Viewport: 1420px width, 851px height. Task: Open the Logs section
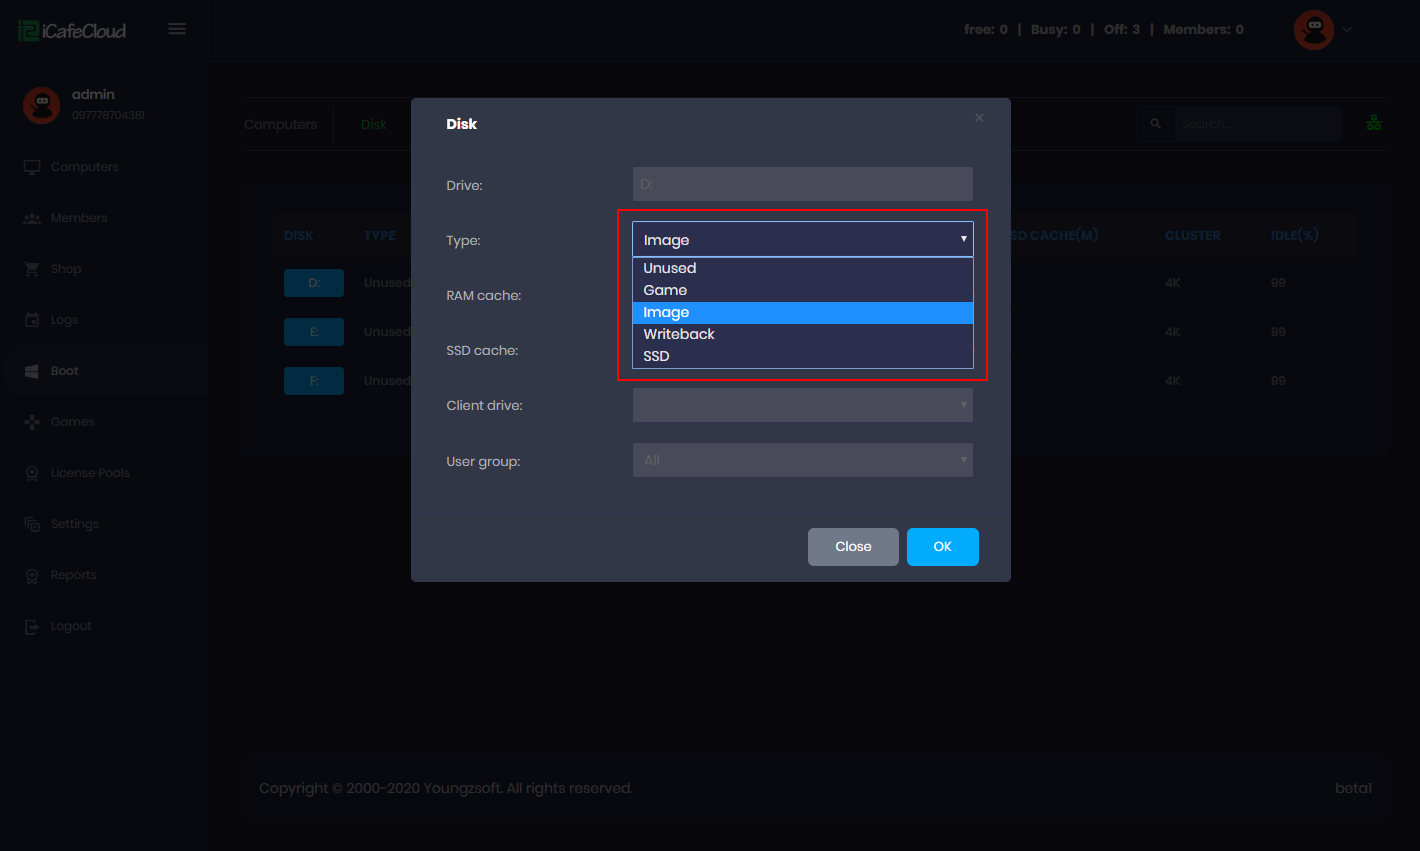62,319
